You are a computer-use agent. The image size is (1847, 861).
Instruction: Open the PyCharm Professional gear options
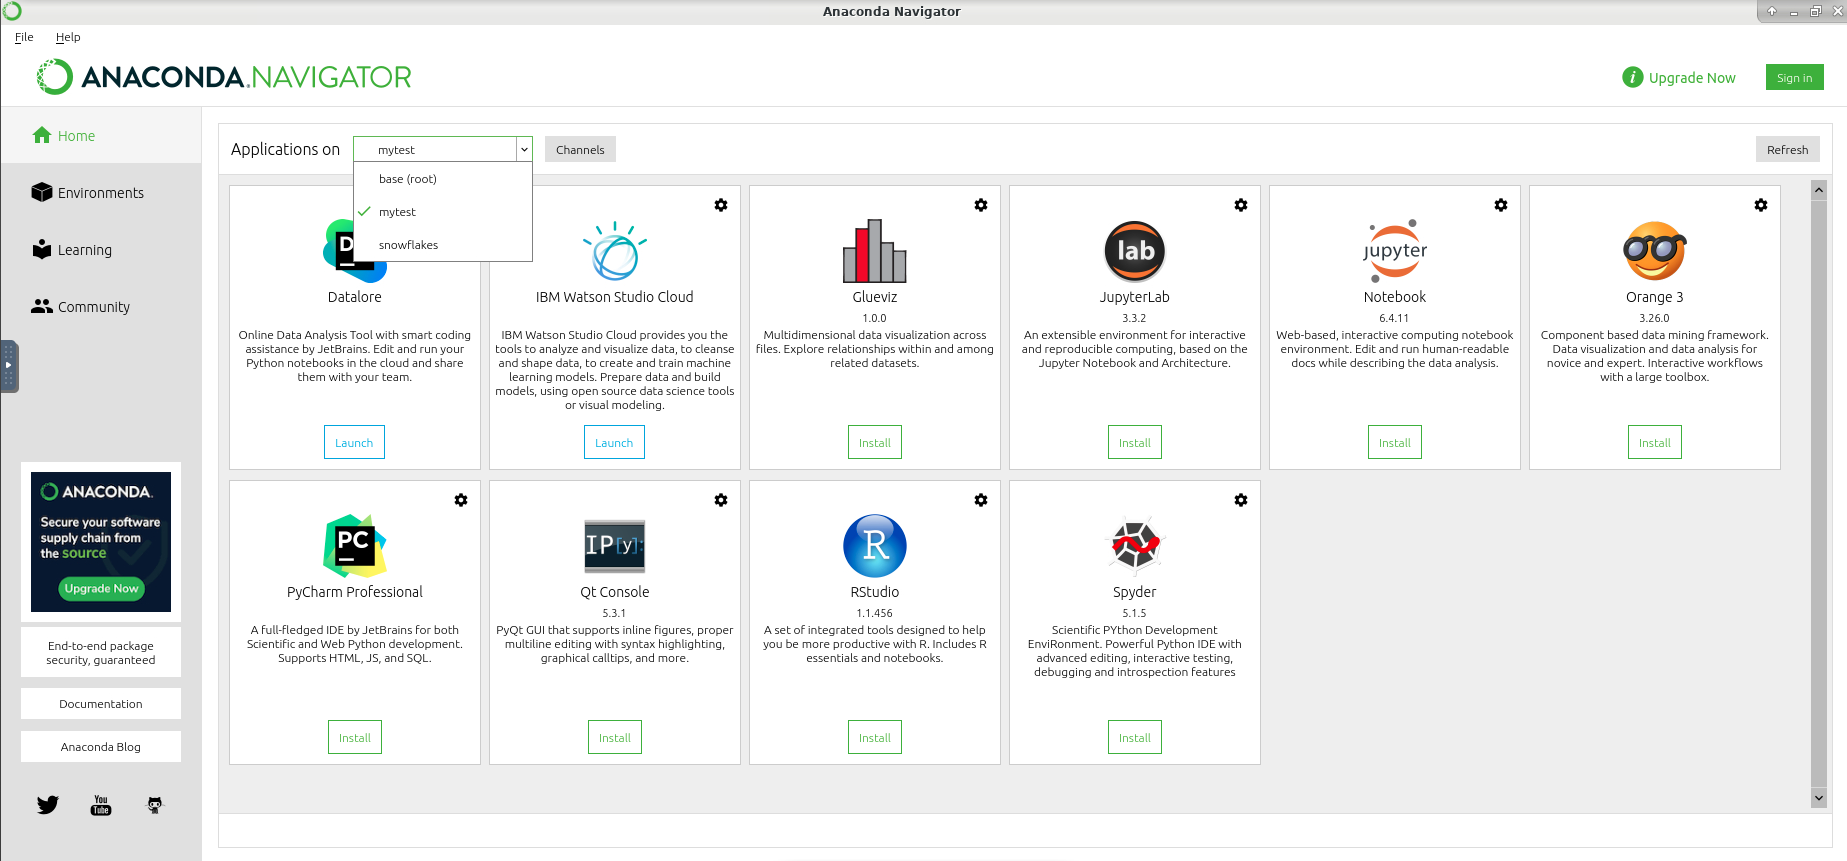(x=461, y=500)
